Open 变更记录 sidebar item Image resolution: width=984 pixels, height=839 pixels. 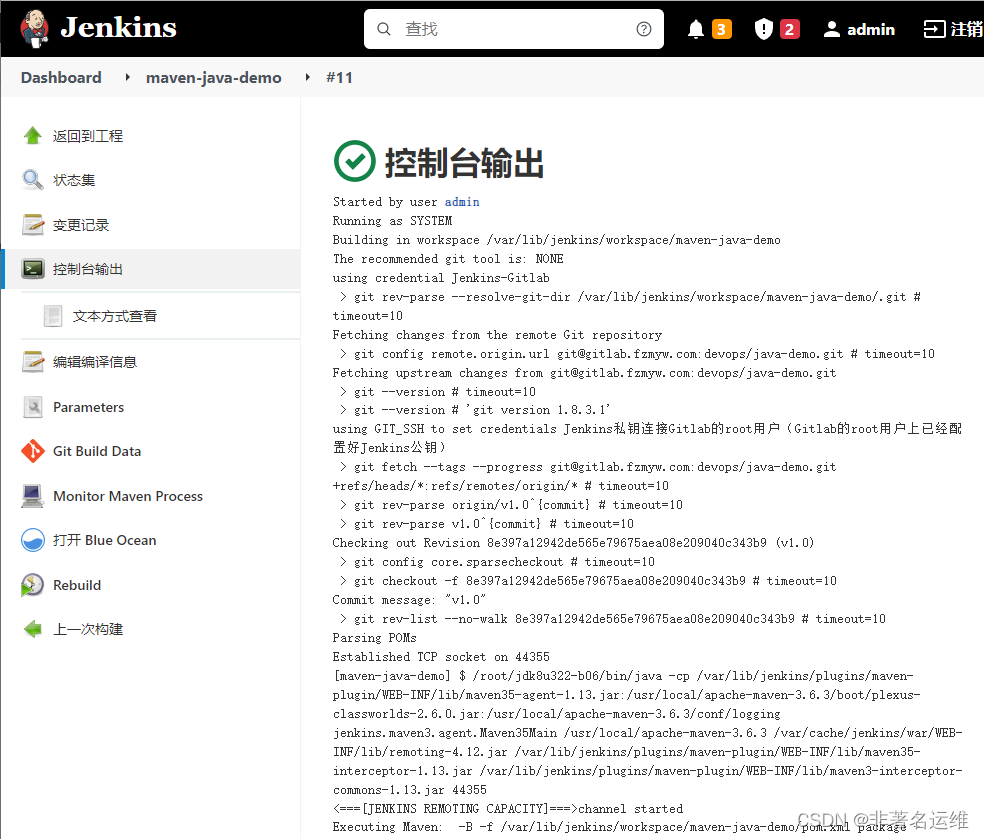(x=81, y=225)
